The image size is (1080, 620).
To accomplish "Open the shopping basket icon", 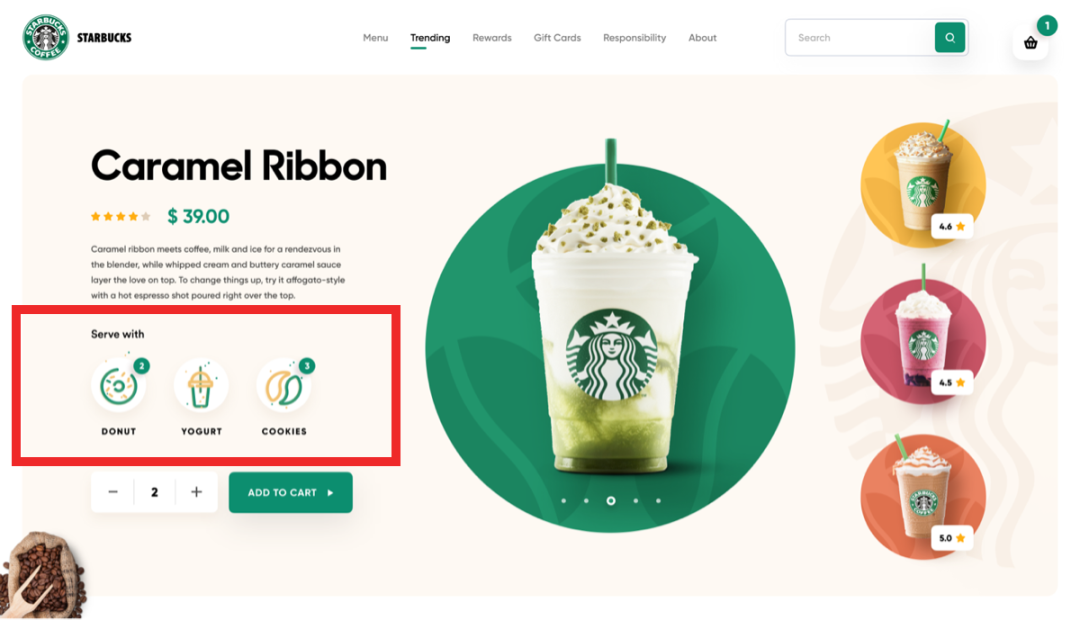I will (x=1030, y=43).
